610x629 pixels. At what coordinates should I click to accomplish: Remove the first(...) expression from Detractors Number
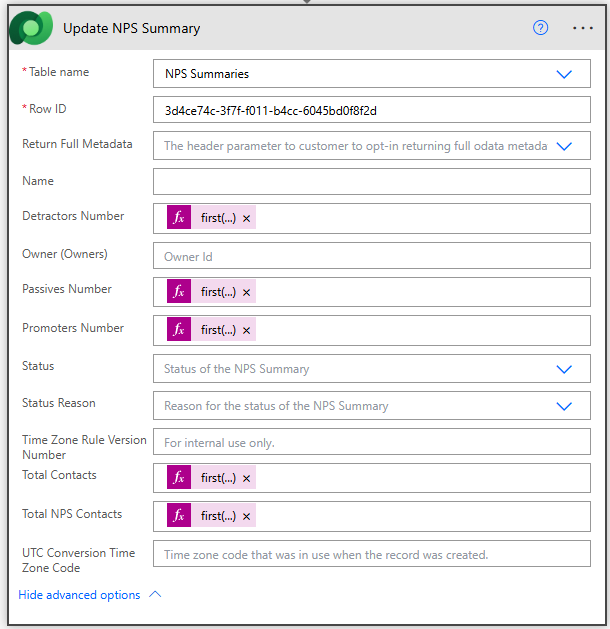point(247,219)
